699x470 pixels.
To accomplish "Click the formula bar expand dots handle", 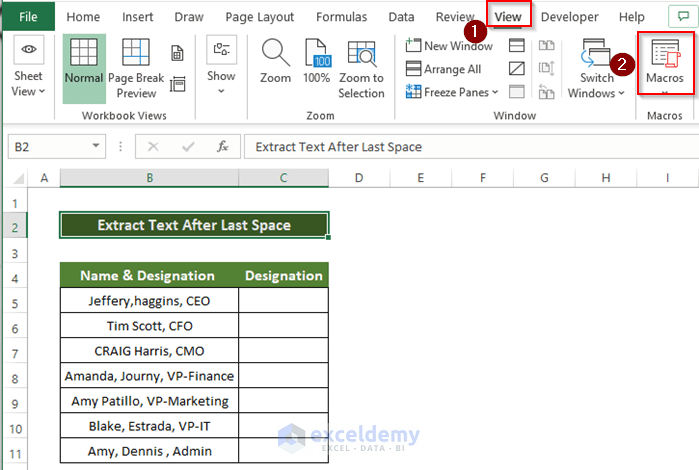I will click(120, 146).
